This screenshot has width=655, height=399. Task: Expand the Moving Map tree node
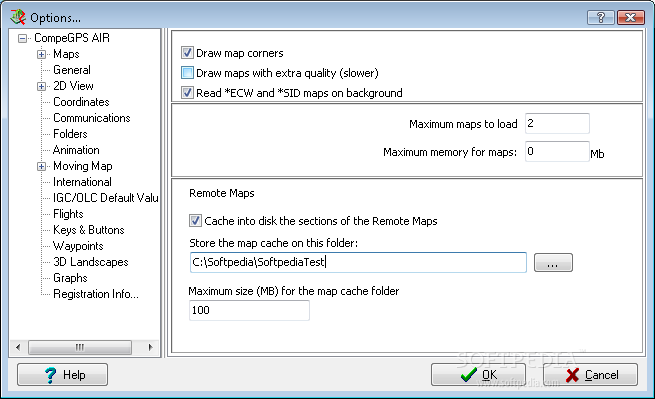pos(41,166)
